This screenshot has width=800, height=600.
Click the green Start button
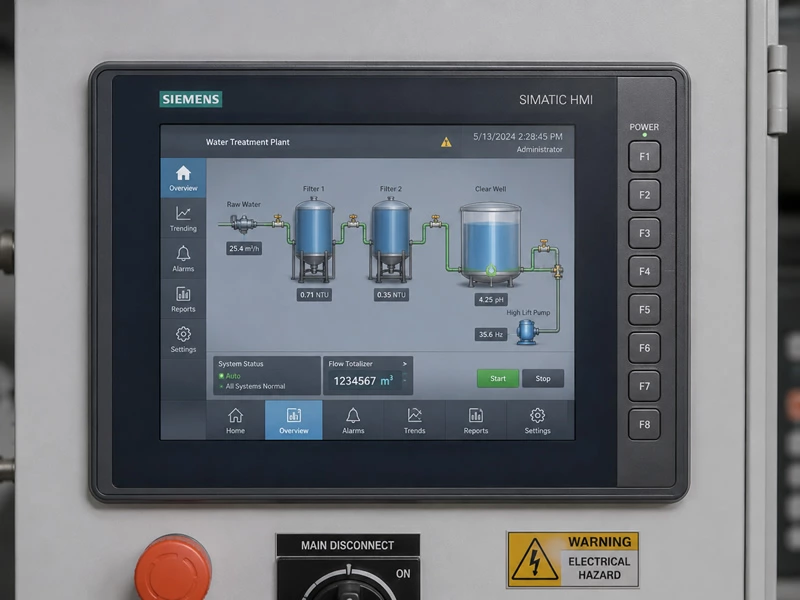click(498, 379)
